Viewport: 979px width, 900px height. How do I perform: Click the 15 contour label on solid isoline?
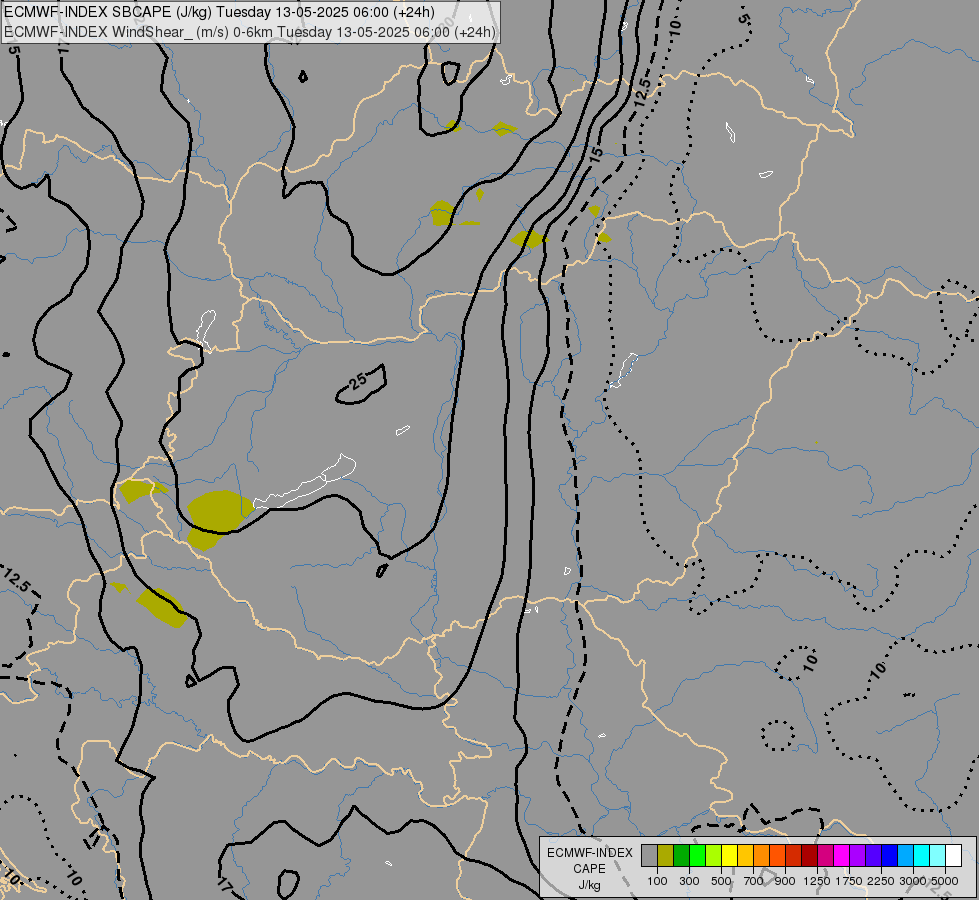[x=596, y=154]
